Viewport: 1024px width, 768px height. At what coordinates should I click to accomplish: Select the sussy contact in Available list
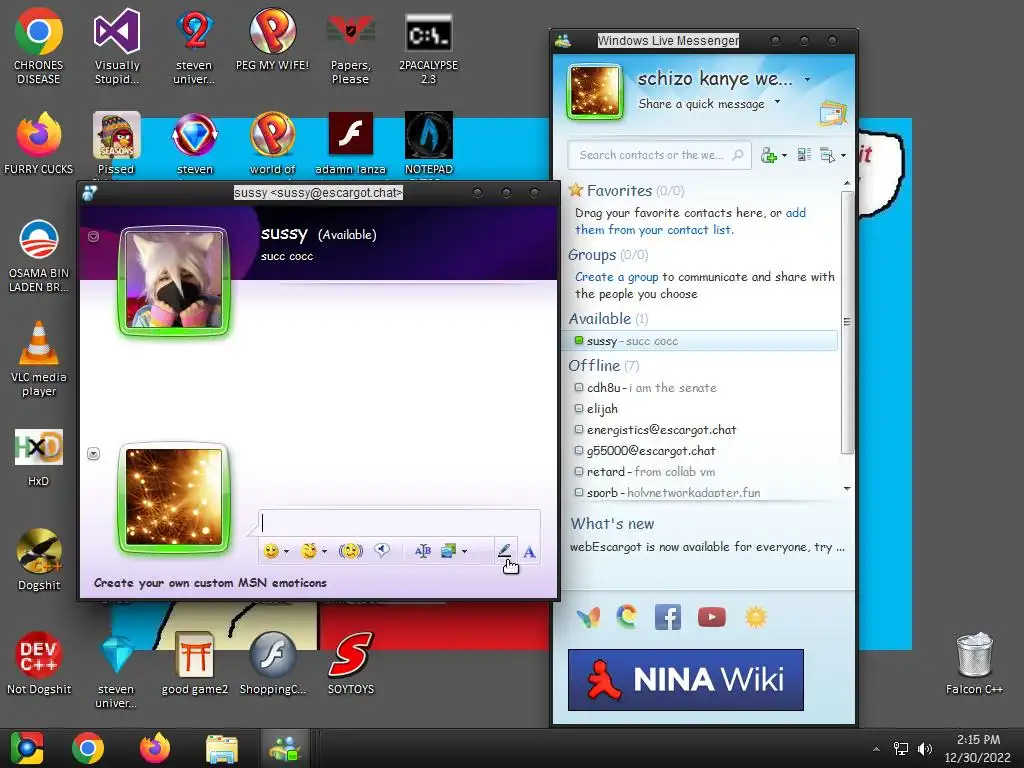point(699,341)
